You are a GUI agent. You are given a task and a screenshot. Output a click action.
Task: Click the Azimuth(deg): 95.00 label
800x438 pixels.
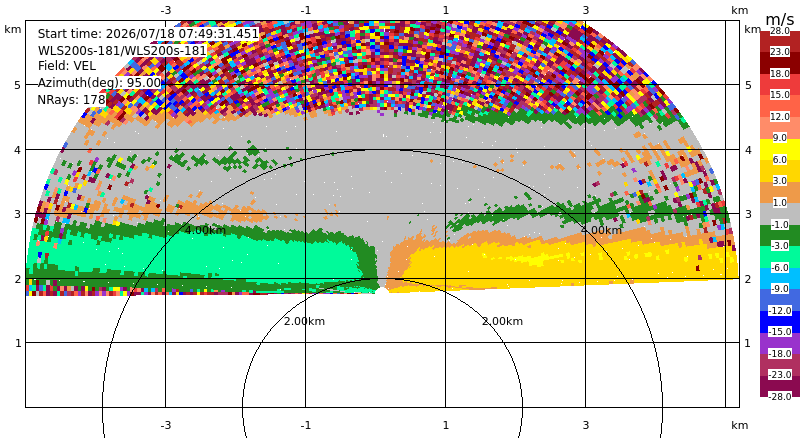pyautogui.click(x=99, y=83)
